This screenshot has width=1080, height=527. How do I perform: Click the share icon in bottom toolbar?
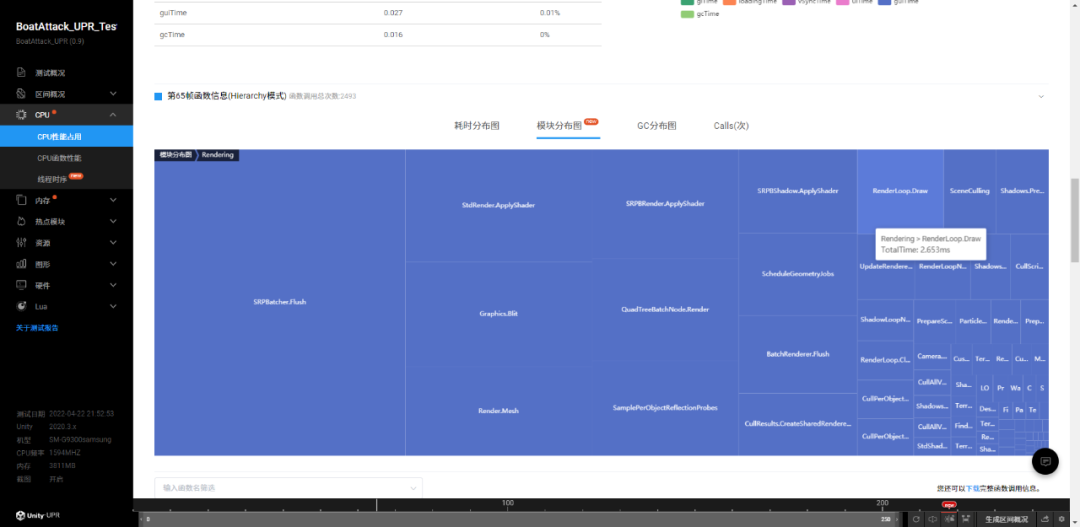1045,519
